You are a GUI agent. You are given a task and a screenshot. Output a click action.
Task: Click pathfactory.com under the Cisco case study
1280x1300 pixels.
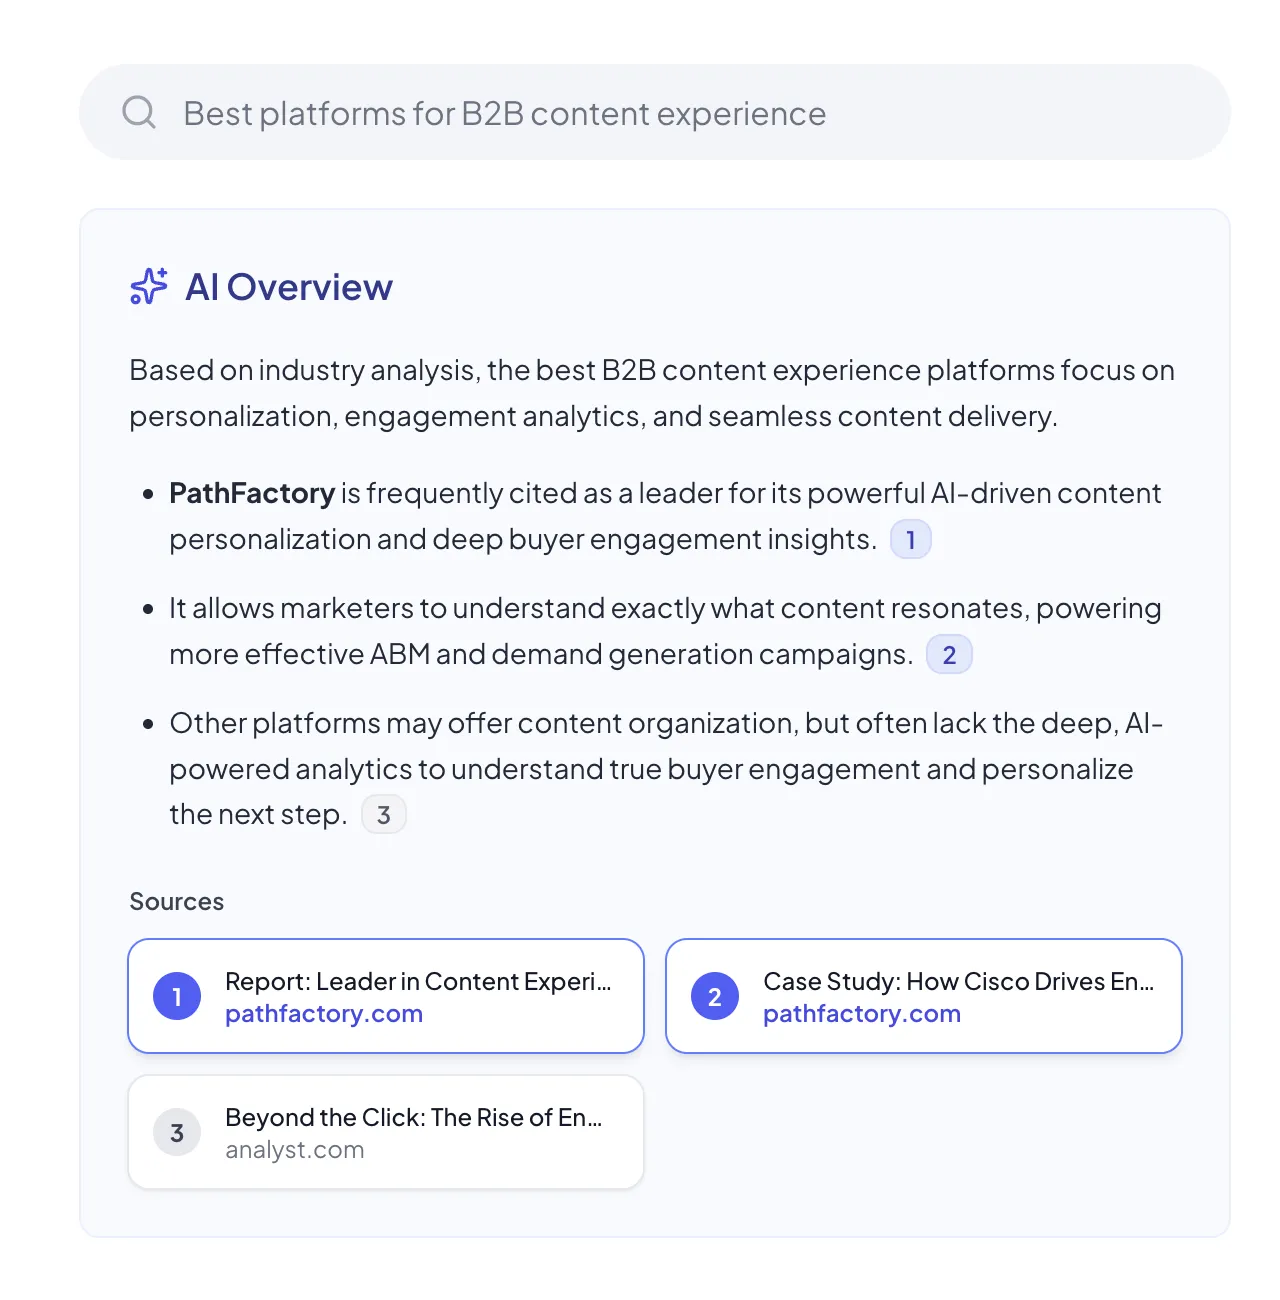pyautogui.click(x=861, y=1014)
